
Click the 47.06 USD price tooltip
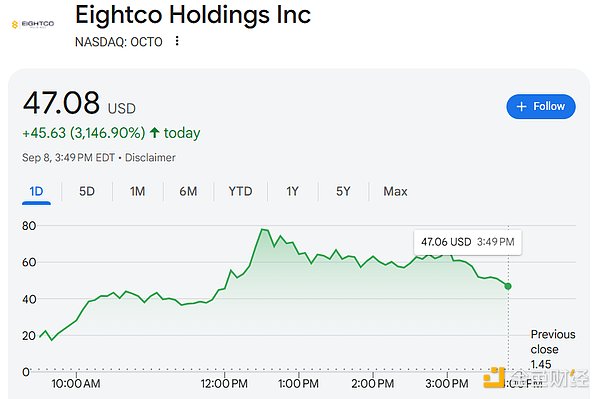[468, 242]
